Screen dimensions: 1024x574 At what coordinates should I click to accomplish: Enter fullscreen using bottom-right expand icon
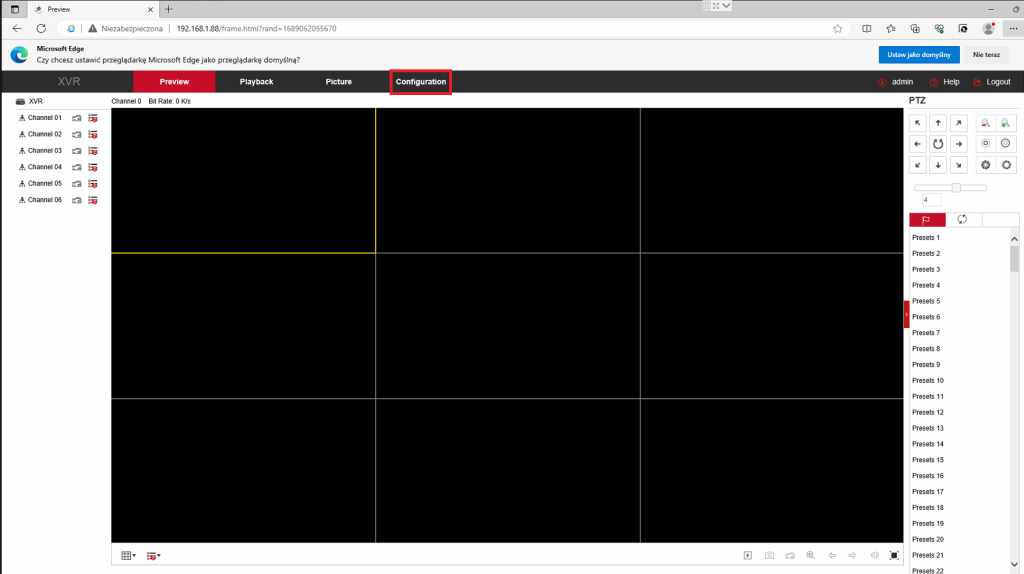(894, 555)
